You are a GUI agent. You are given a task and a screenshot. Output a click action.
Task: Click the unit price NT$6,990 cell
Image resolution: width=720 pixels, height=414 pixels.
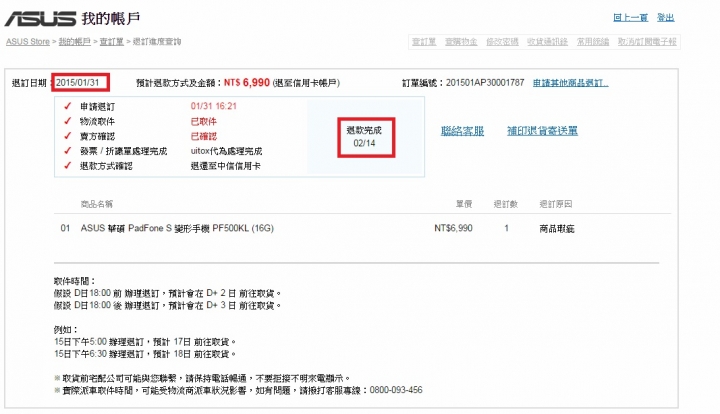[453, 228]
